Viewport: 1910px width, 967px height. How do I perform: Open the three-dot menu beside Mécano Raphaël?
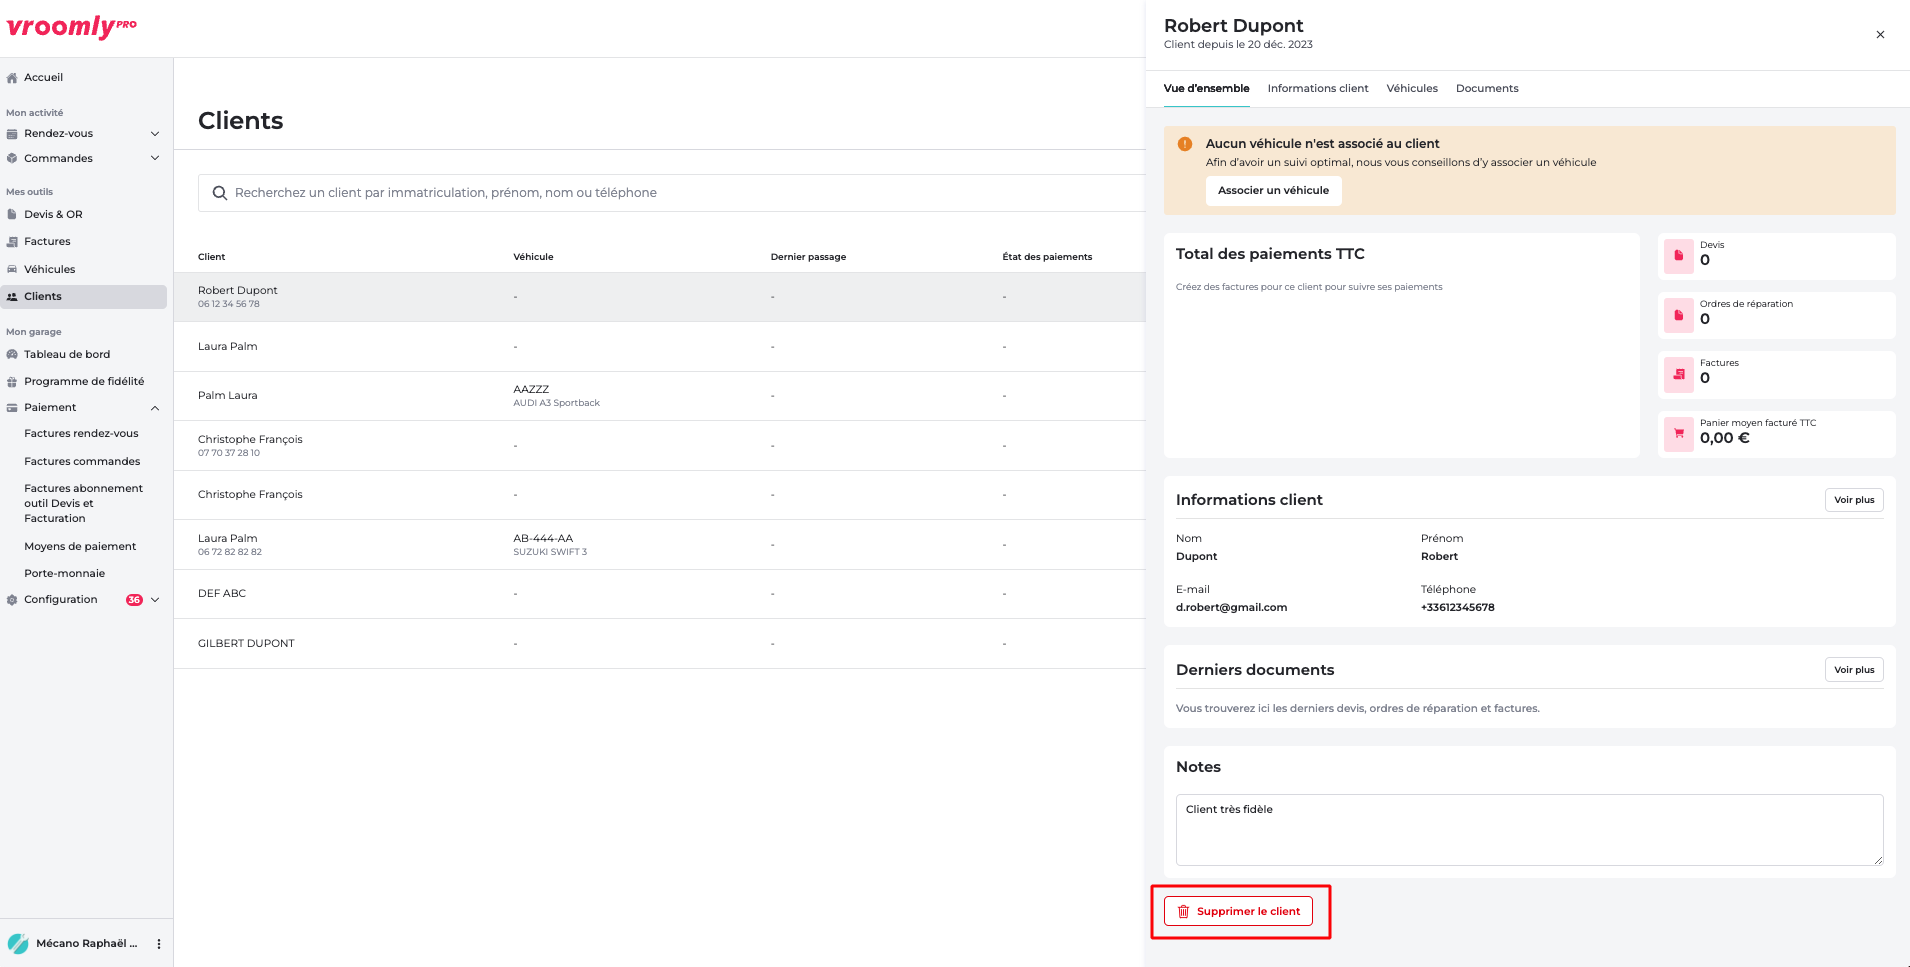(x=159, y=944)
